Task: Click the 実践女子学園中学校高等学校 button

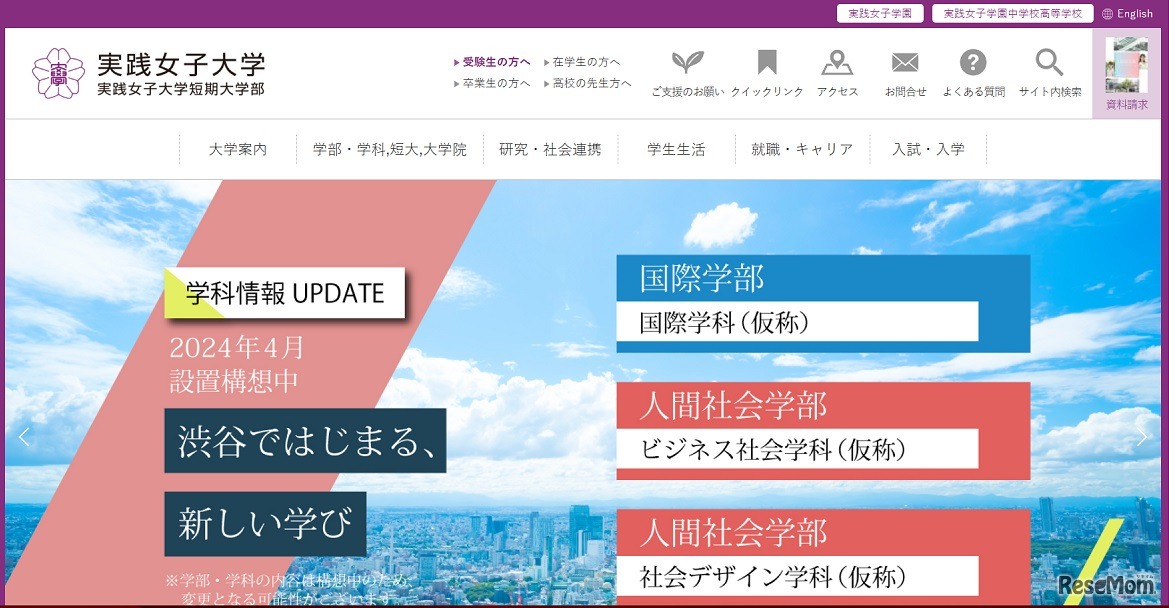Action: [x=1012, y=13]
